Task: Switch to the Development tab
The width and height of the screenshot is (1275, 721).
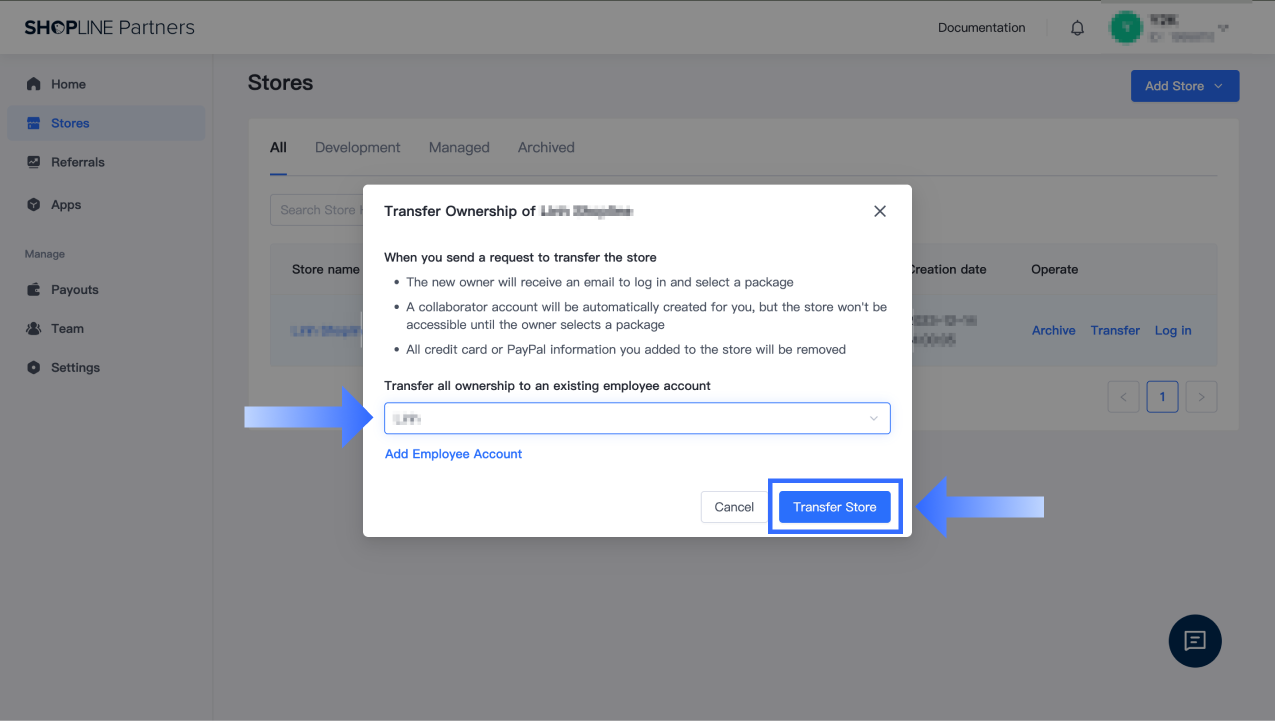Action: pyautogui.click(x=357, y=147)
